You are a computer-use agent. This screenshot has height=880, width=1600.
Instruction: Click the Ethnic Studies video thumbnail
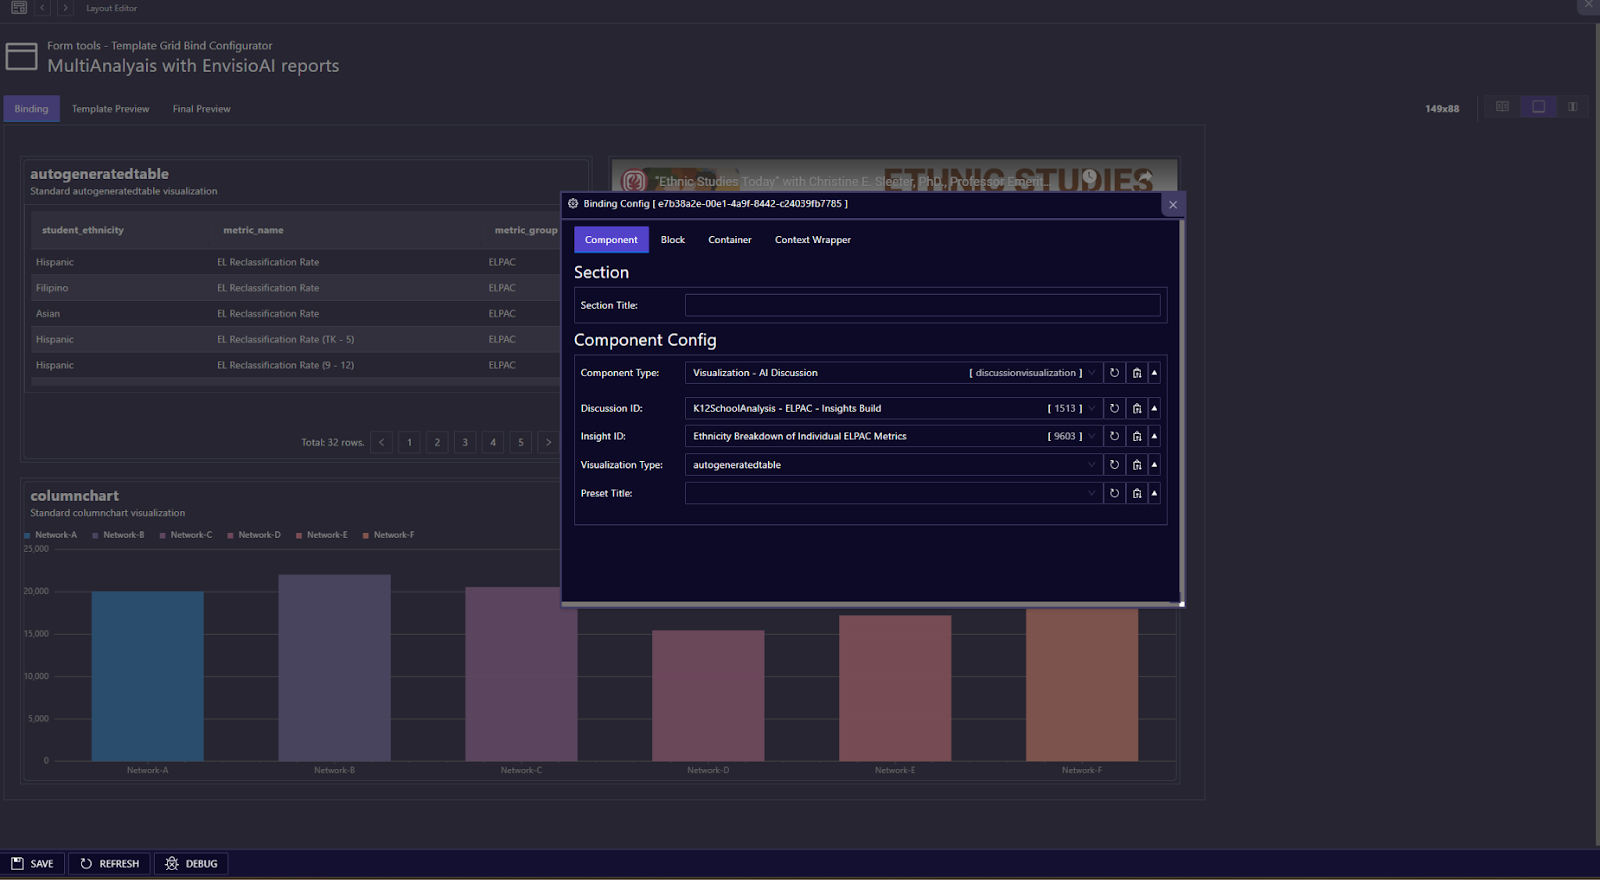point(894,175)
